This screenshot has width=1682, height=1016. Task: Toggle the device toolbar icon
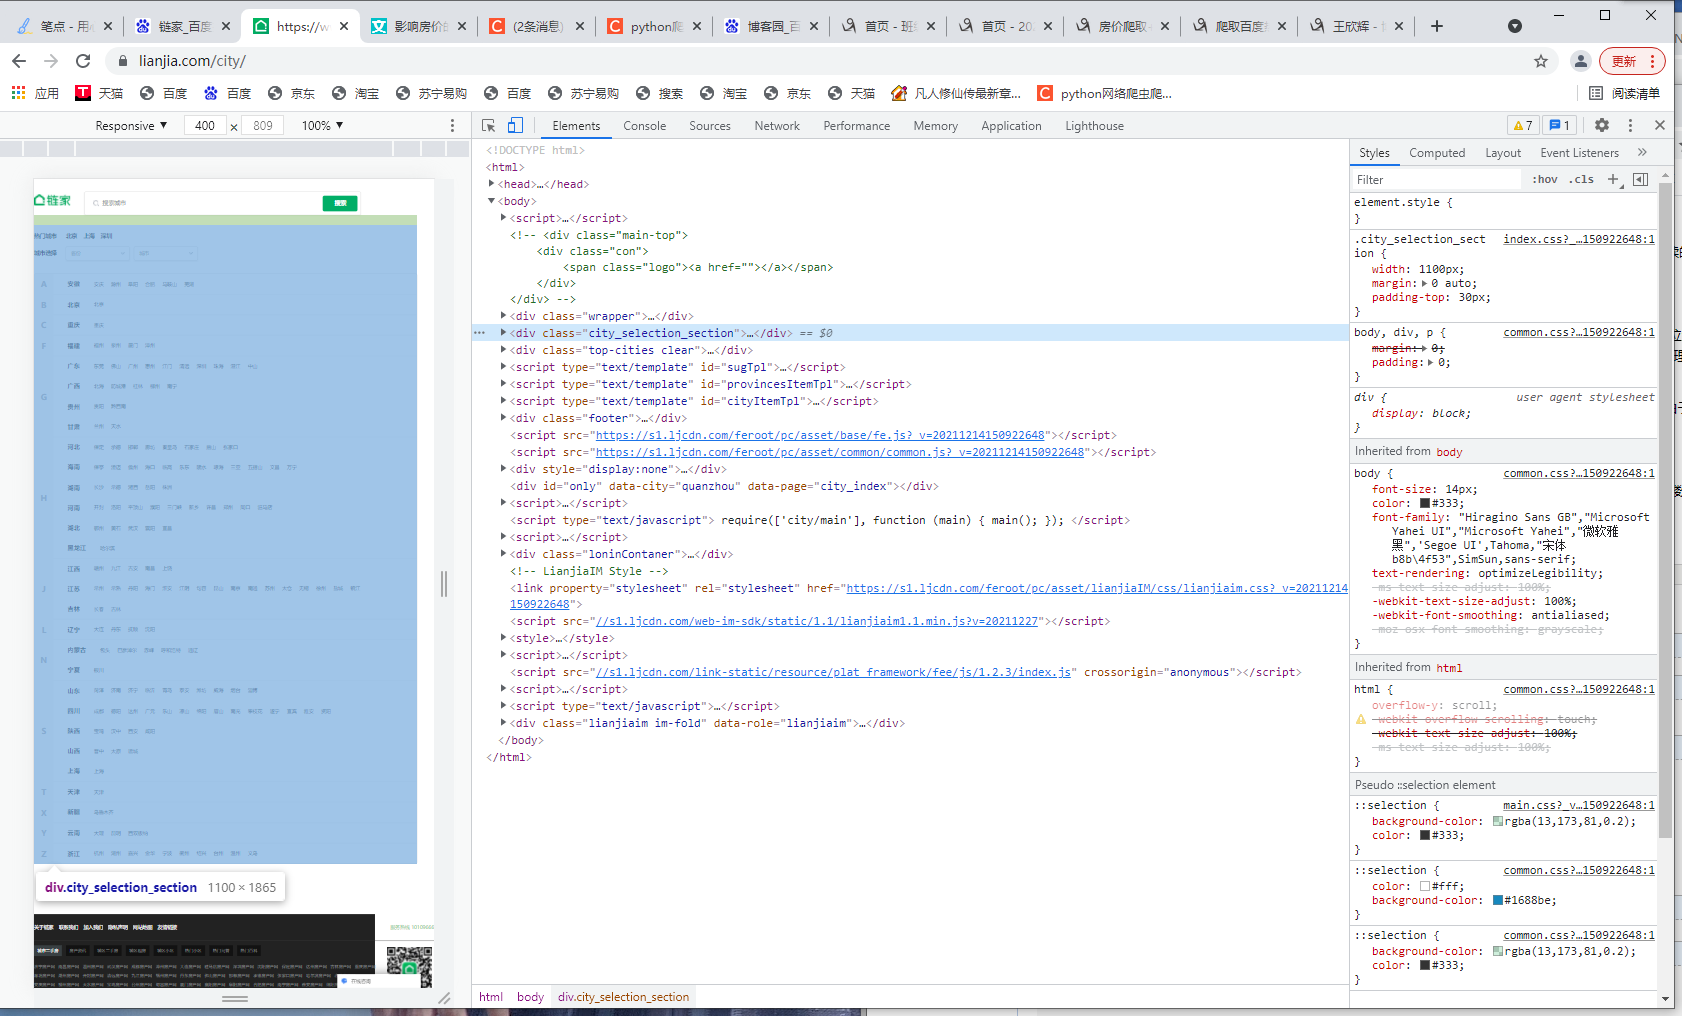coord(515,126)
